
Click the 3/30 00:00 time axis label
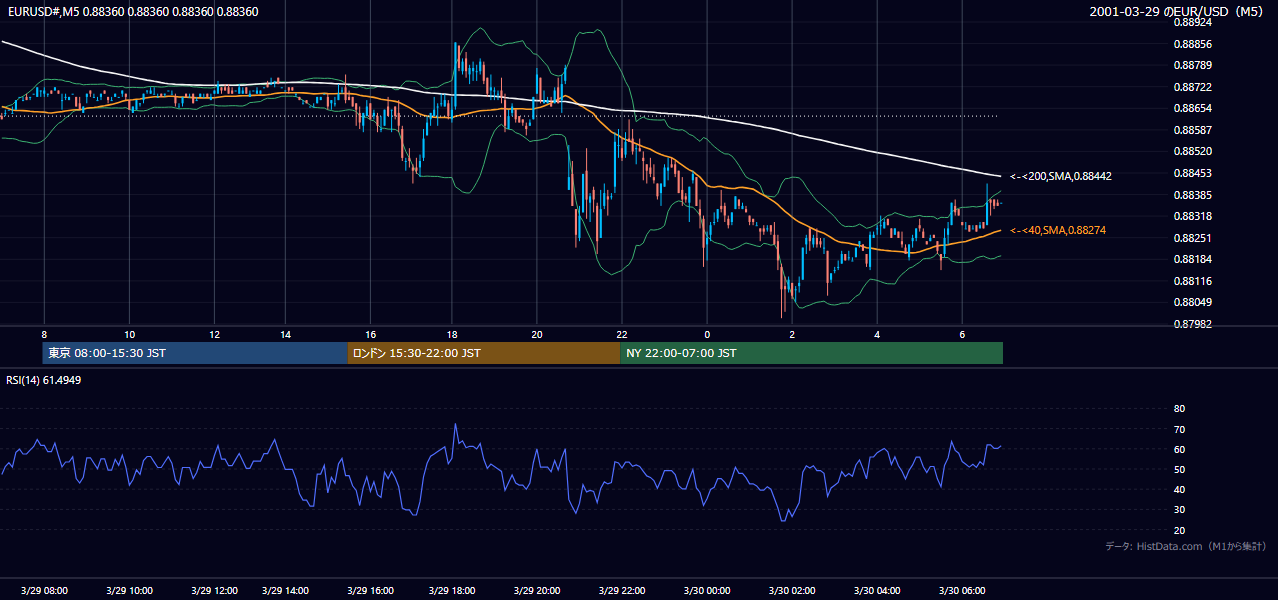click(x=708, y=591)
